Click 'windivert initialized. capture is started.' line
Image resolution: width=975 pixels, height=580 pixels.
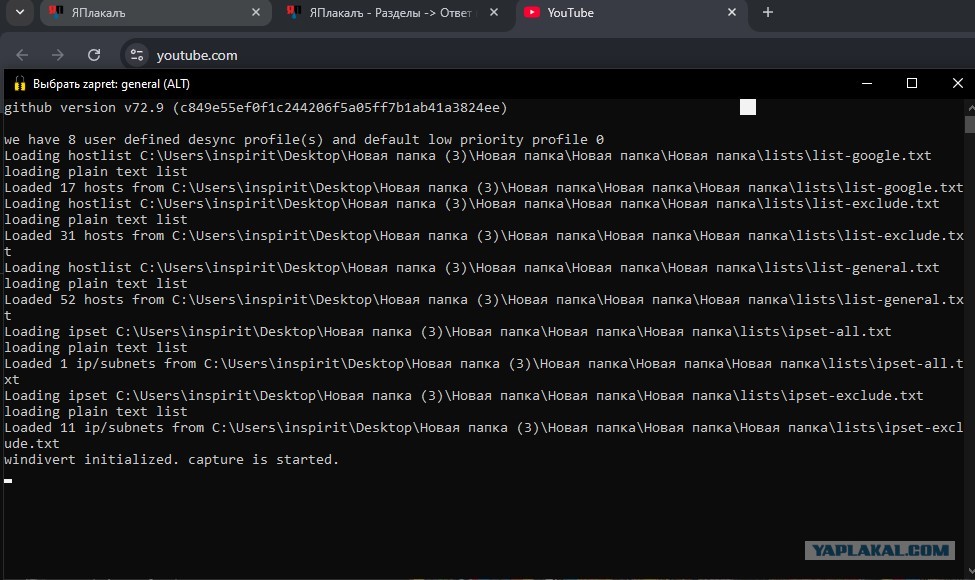[x=171, y=459]
